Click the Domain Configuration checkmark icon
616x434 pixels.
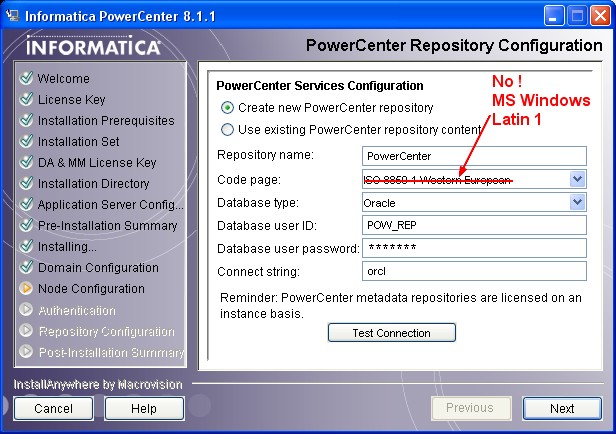click(26, 267)
